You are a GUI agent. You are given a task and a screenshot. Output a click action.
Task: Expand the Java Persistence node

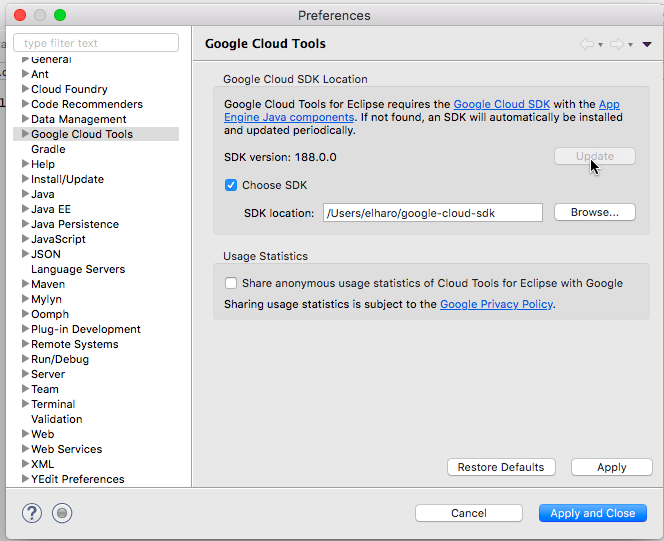point(25,224)
